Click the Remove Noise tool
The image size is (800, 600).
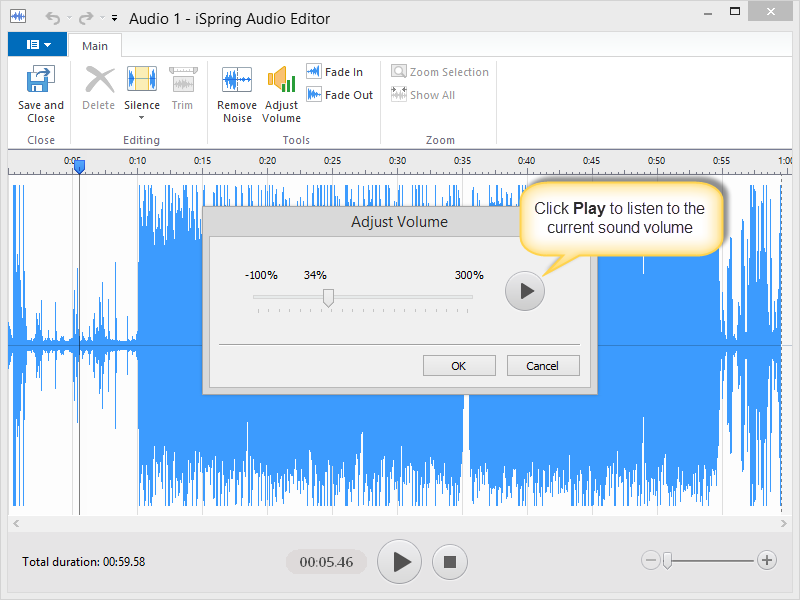pyautogui.click(x=237, y=81)
